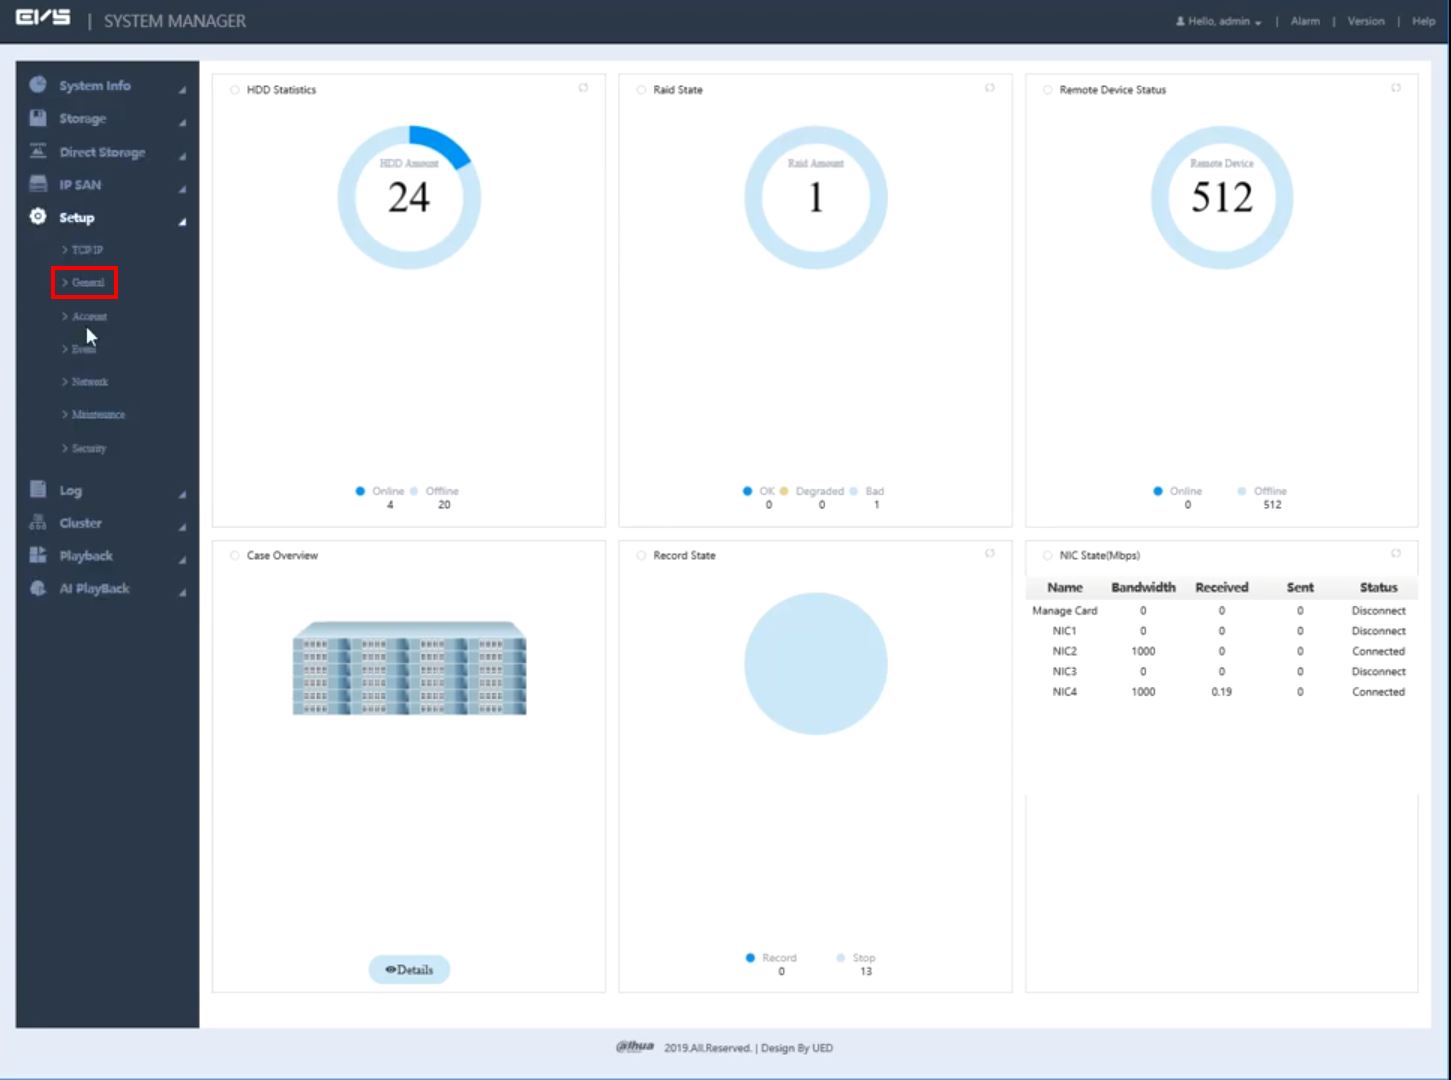The width and height of the screenshot is (1451, 1080).
Task: Refresh the HDD Statistics panel
Action: [x=583, y=88]
